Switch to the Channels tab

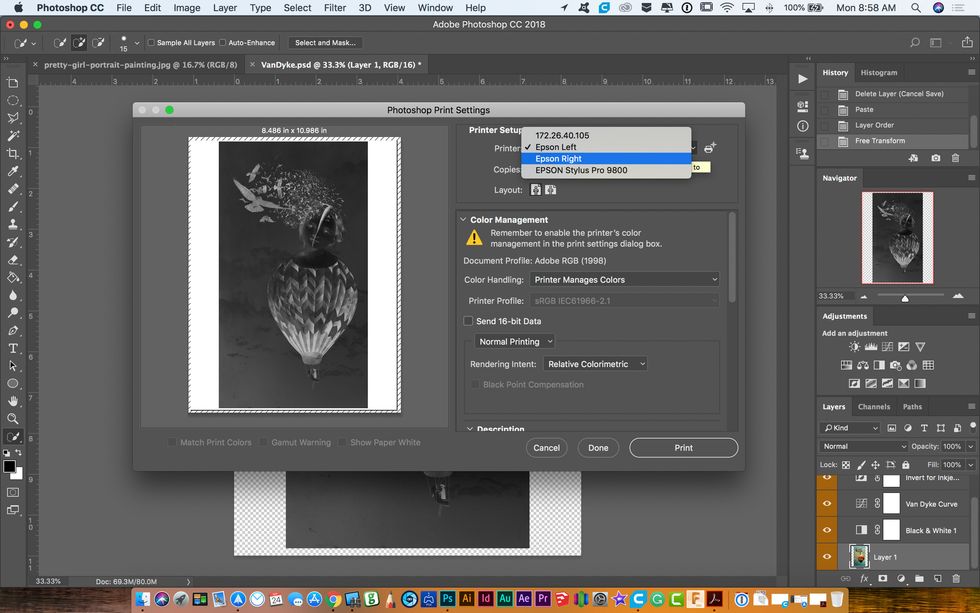click(x=873, y=407)
